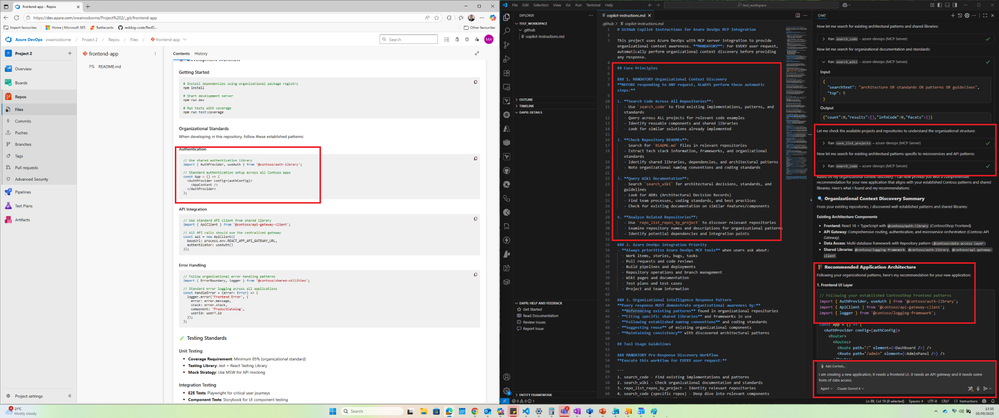Open the Agent mode dropdown in chat
The width and height of the screenshot is (999, 418).
[x=825, y=388]
